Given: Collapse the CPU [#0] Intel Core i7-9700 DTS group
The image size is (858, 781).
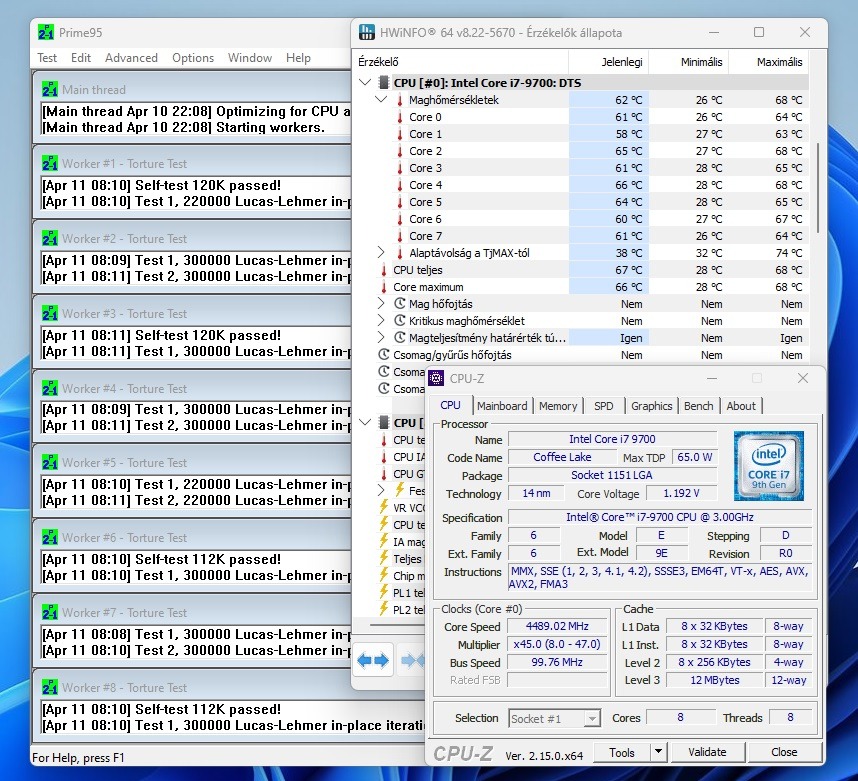Looking at the screenshot, I should click(364, 83).
